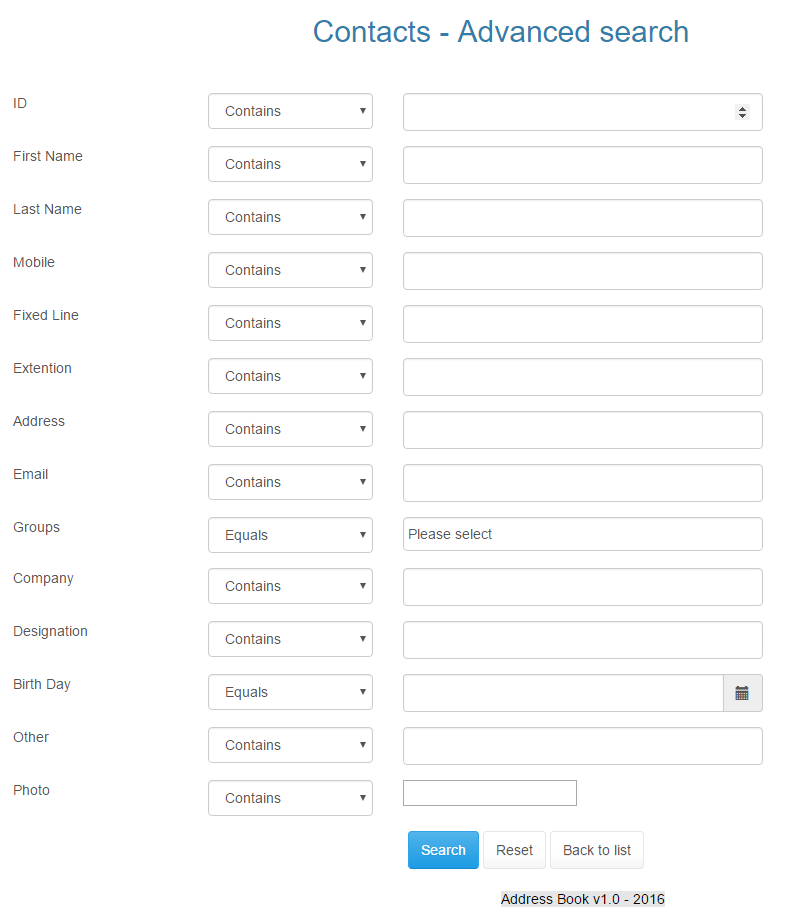This screenshot has width=801, height=914.
Task: Open the Birth Day calendar picker
Action: 742,692
